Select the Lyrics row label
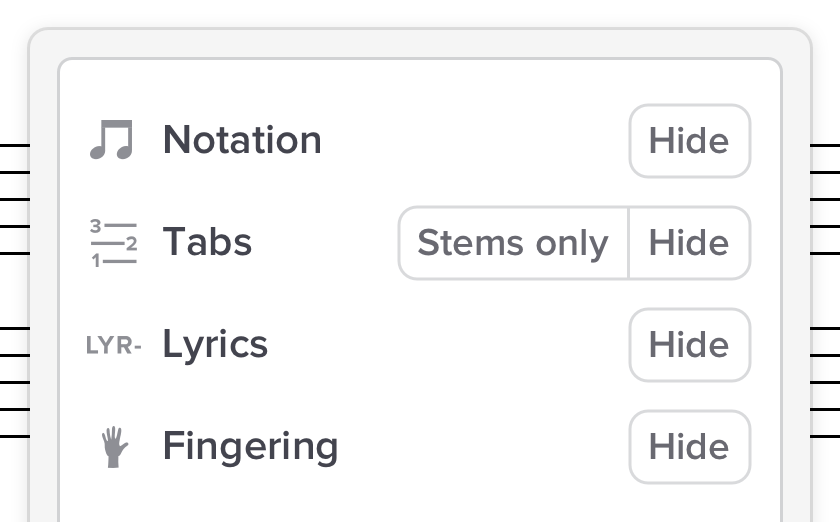The height and width of the screenshot is (522, 840). click(x=215, y=345)
